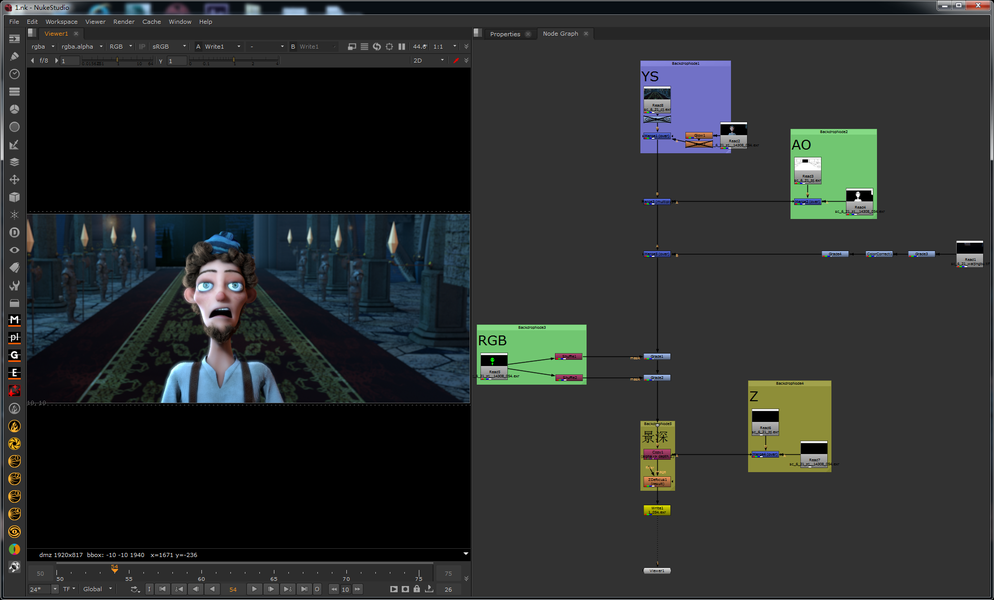Viewport: 994px width, 600px height.
Task: Toggle the red color picker icon
Action: click(455, 60)
